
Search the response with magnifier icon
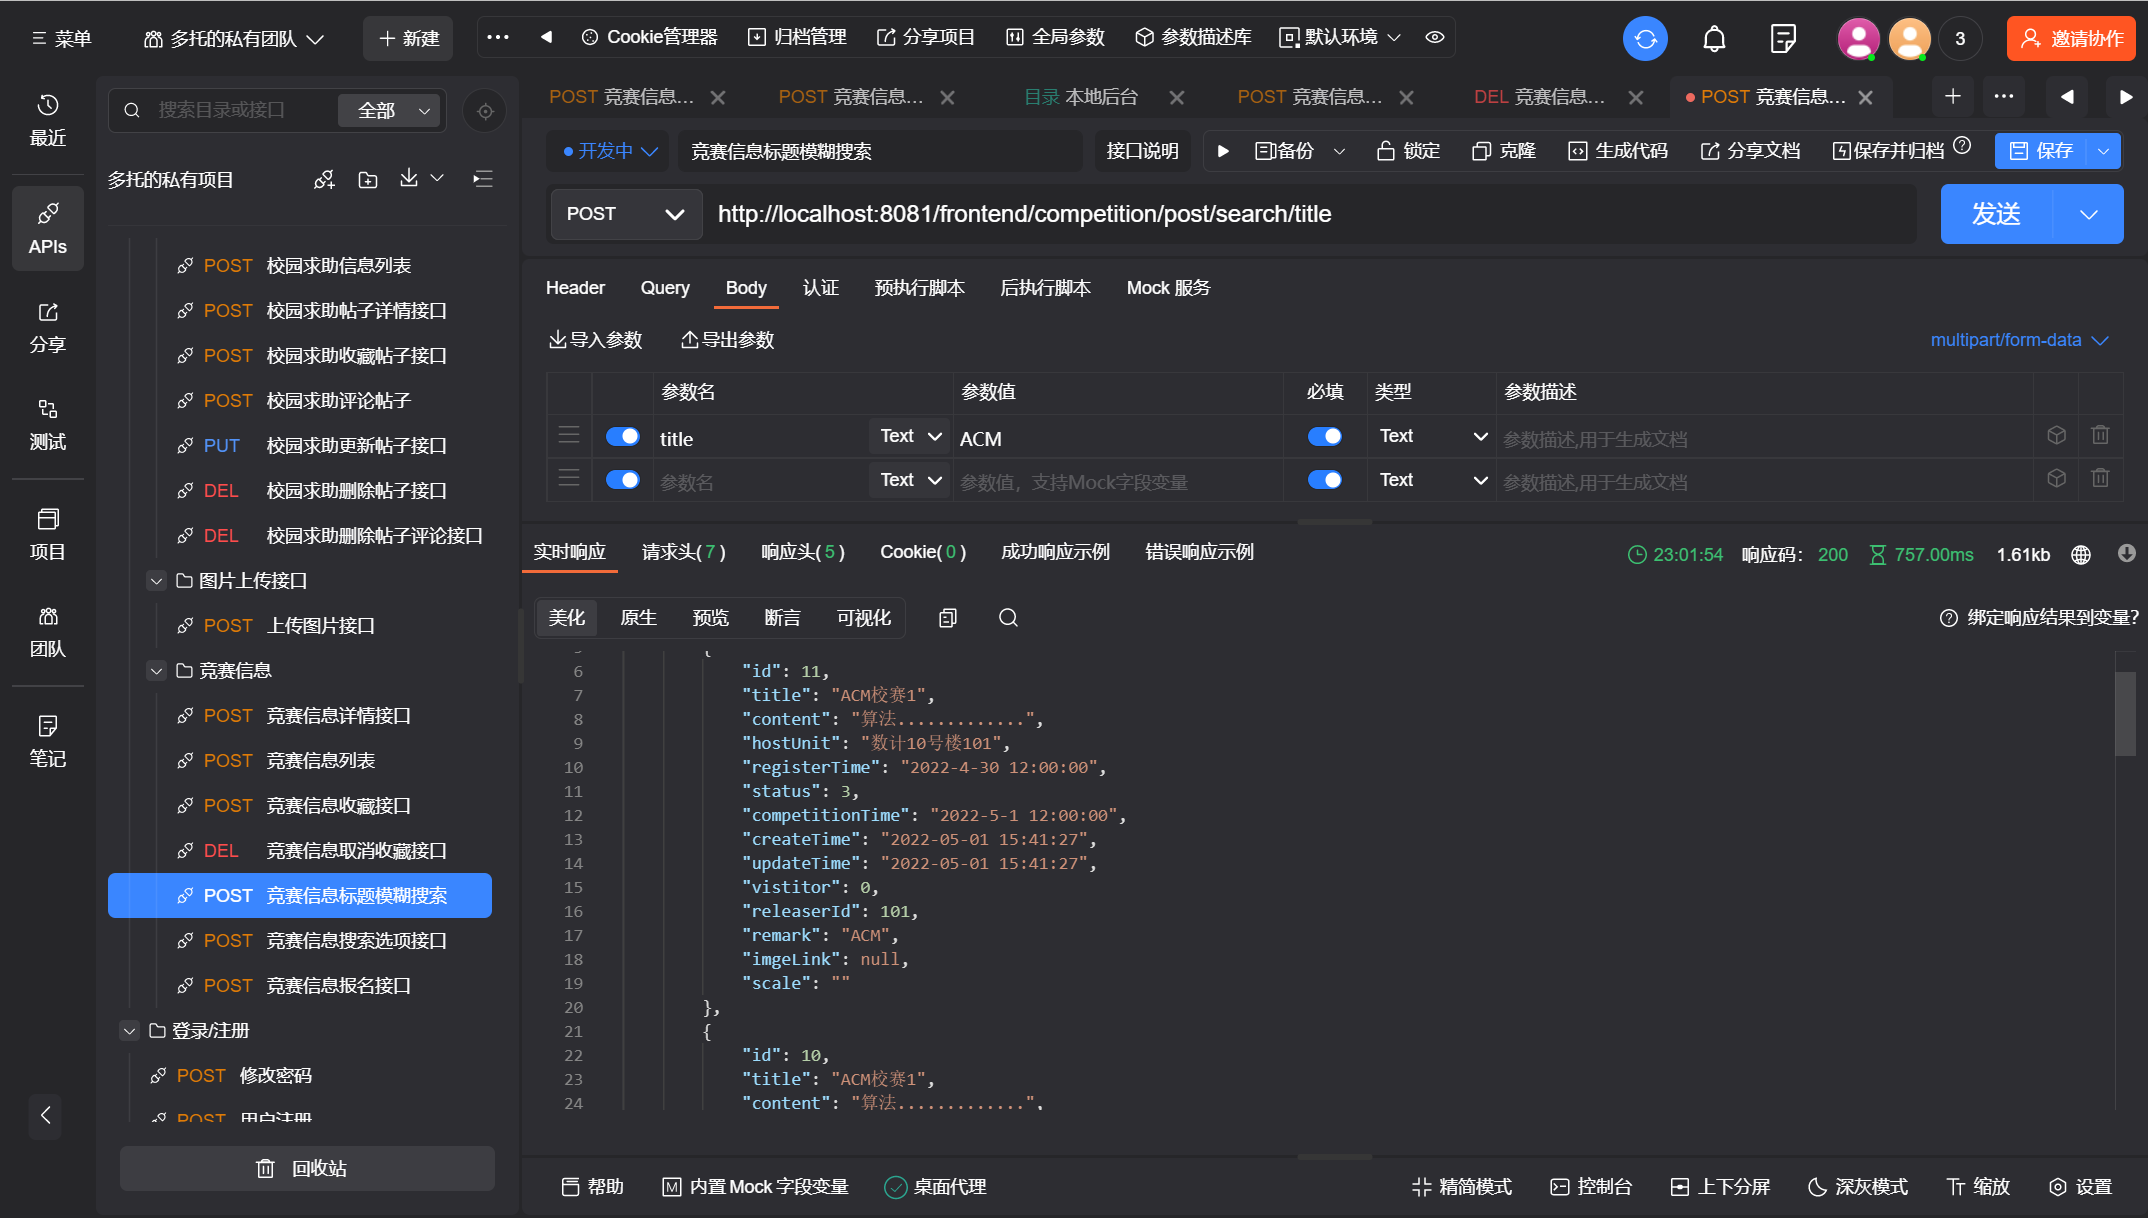(x=1008, y=618)
